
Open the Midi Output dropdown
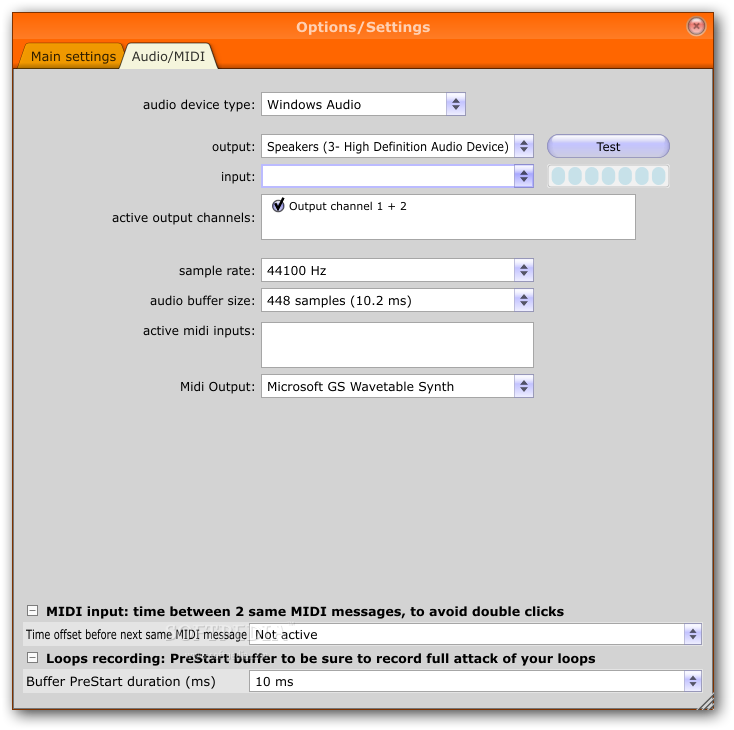pos(397,386)
